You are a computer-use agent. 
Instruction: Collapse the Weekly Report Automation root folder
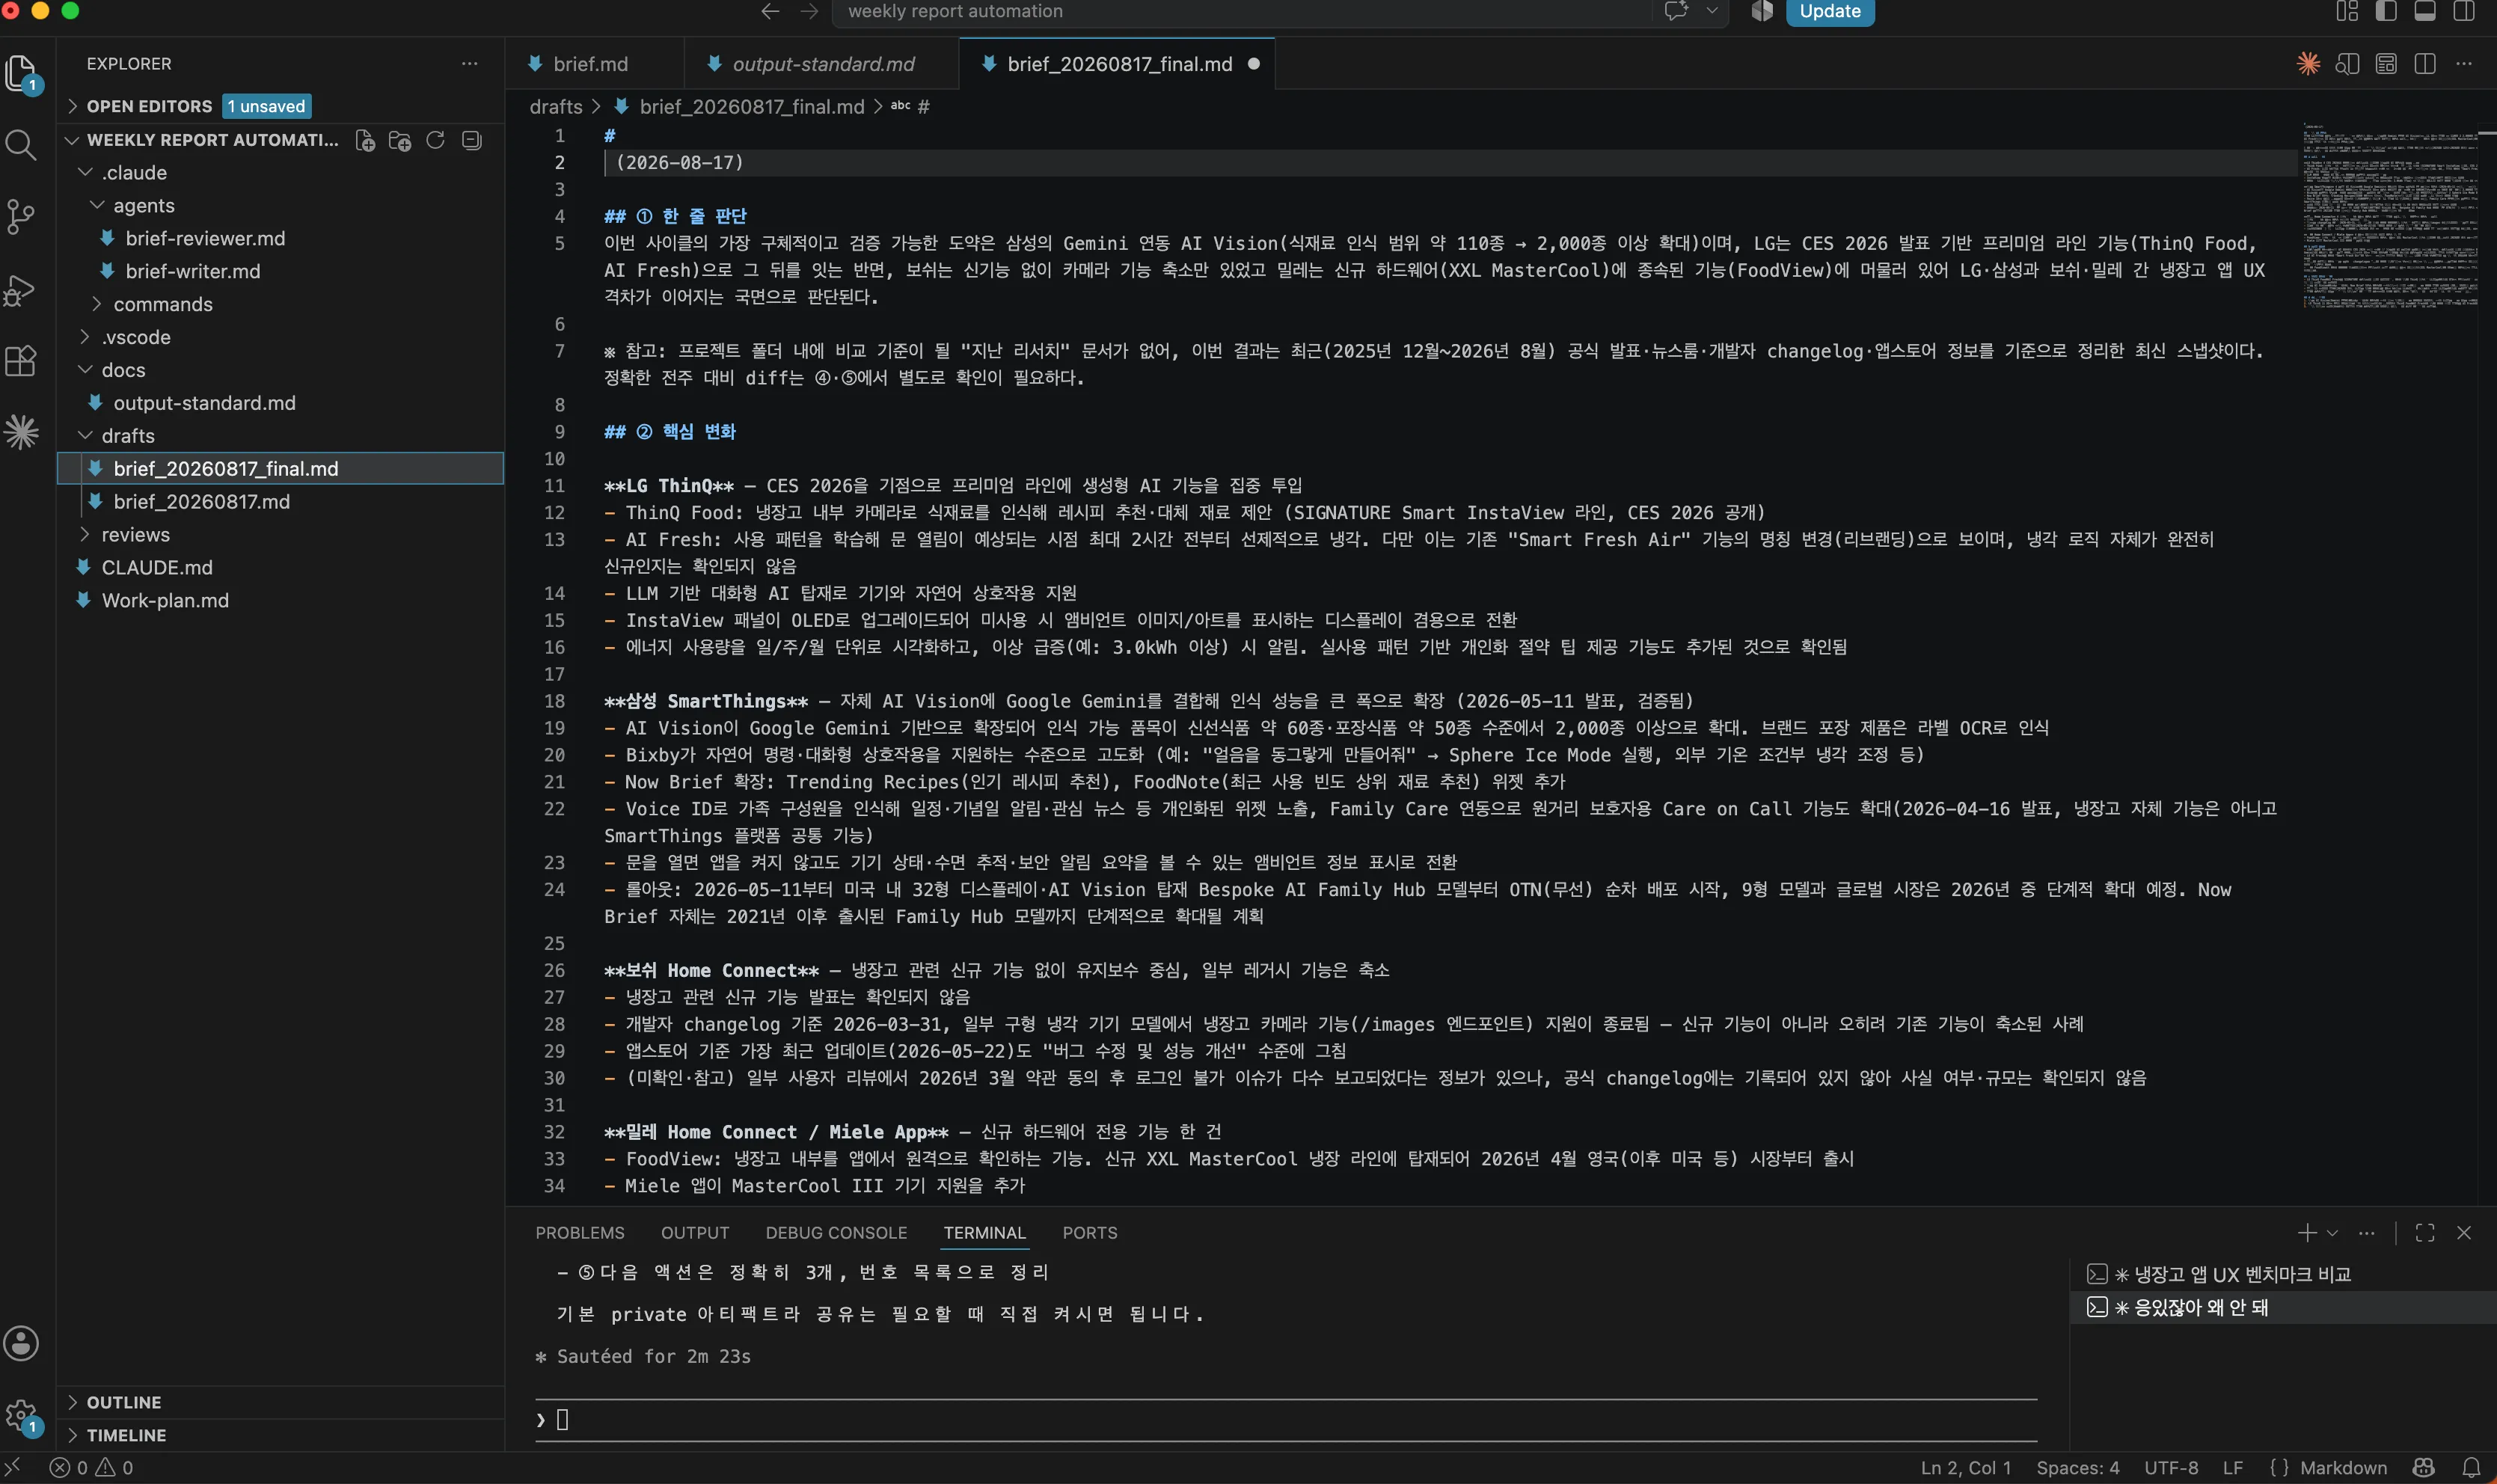tap(72, 141)
